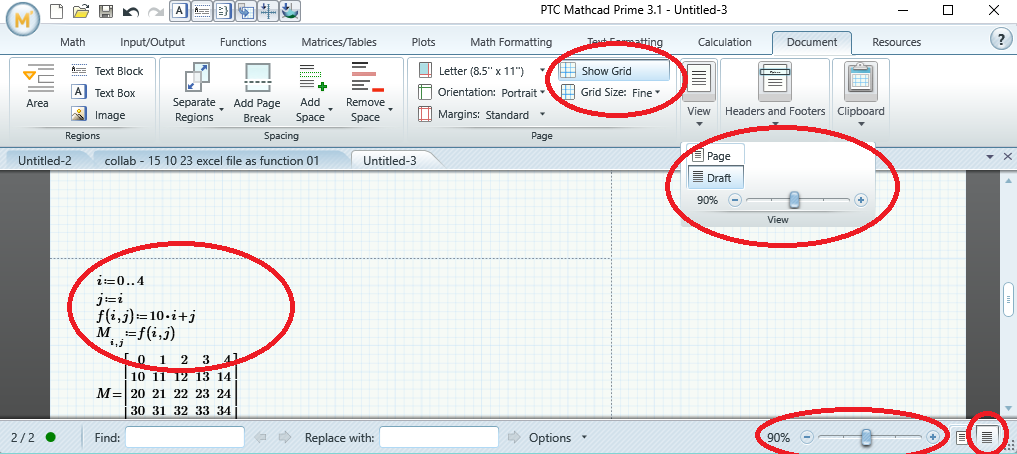Screen dimensions: 1017x454
Task: Open worksheet tab list arrow
Action: click(x=990, y=157)
